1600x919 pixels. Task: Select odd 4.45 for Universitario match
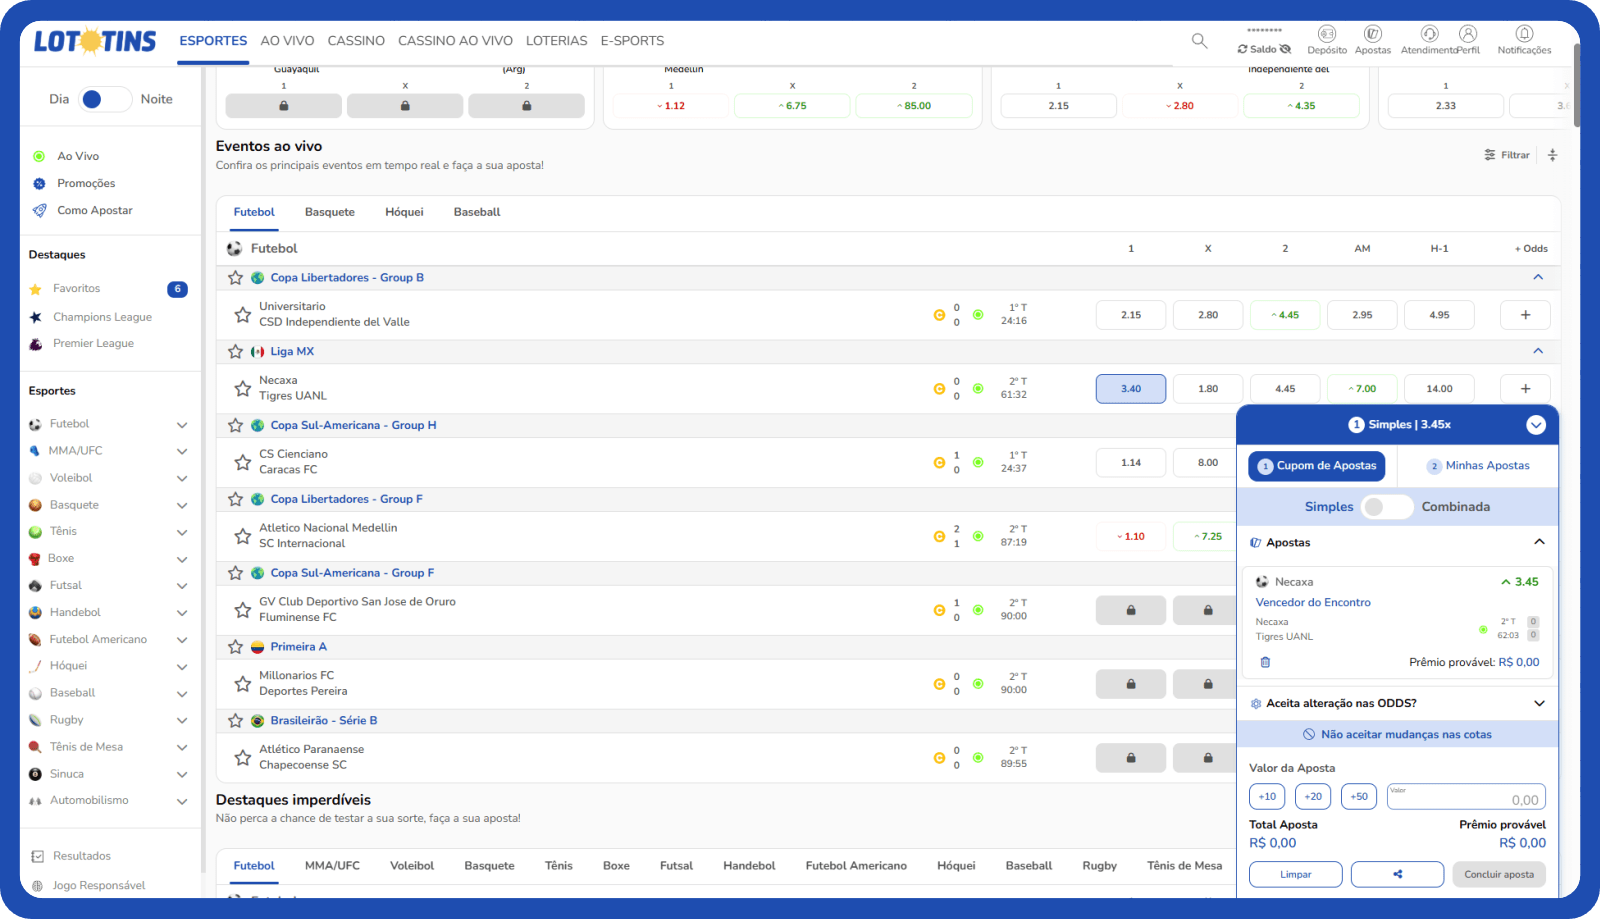tap(1285, 315)
